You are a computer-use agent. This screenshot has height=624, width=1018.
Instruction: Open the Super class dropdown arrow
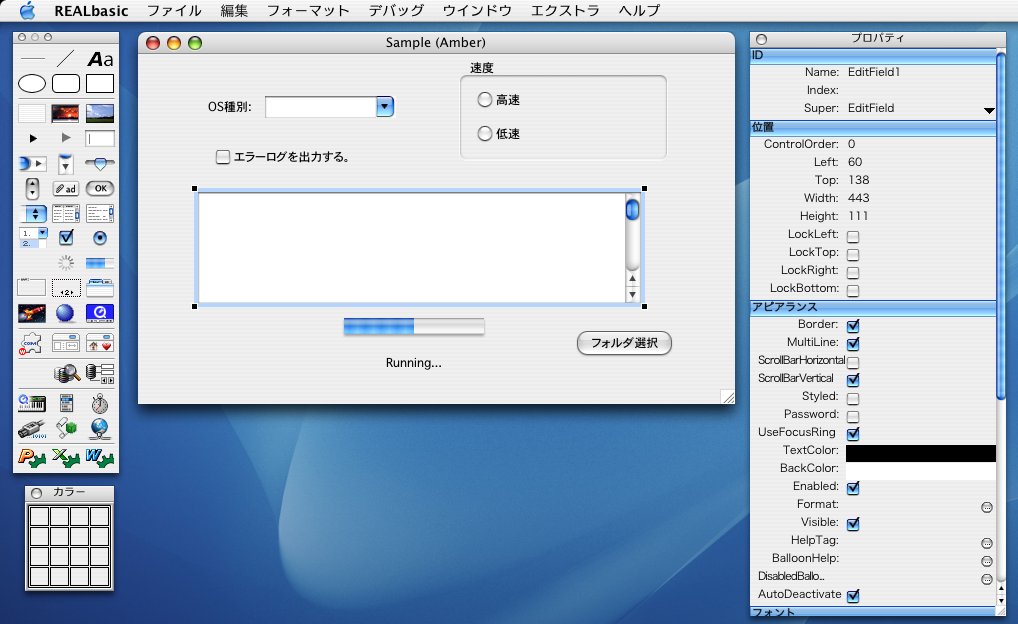(989, 110)
